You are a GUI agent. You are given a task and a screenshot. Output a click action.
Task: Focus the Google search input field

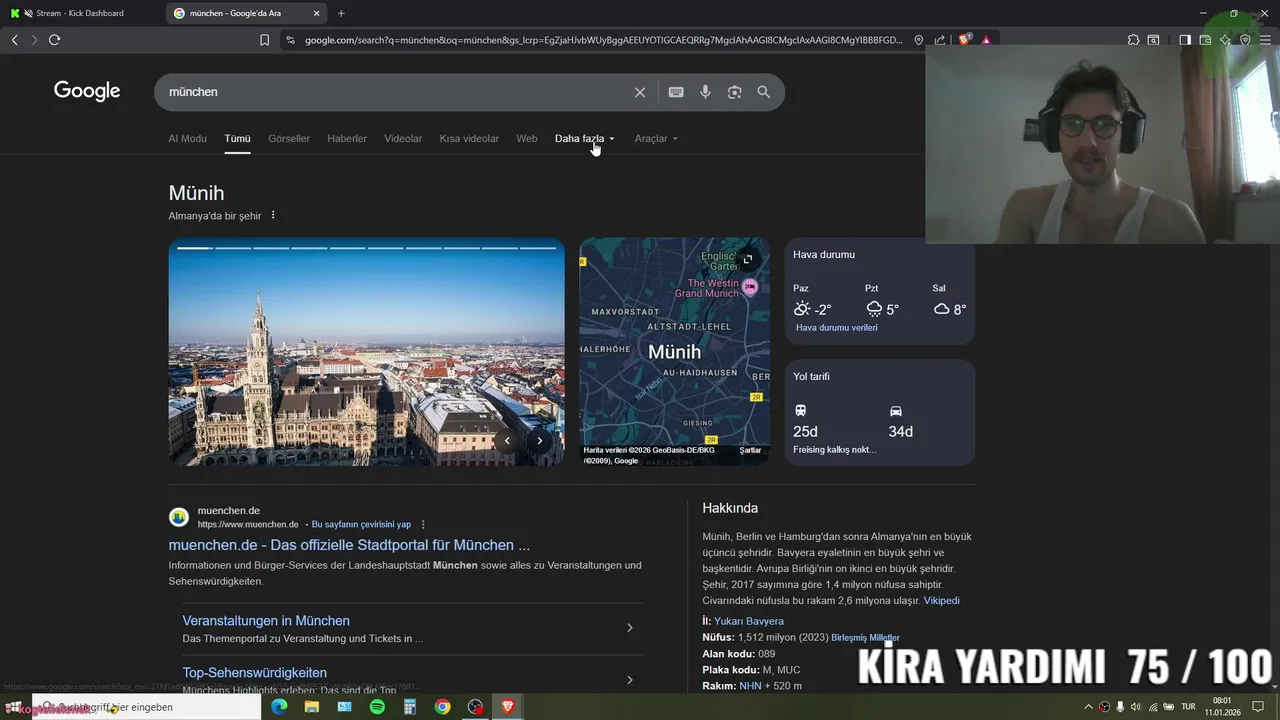click(x=395, y=92)
